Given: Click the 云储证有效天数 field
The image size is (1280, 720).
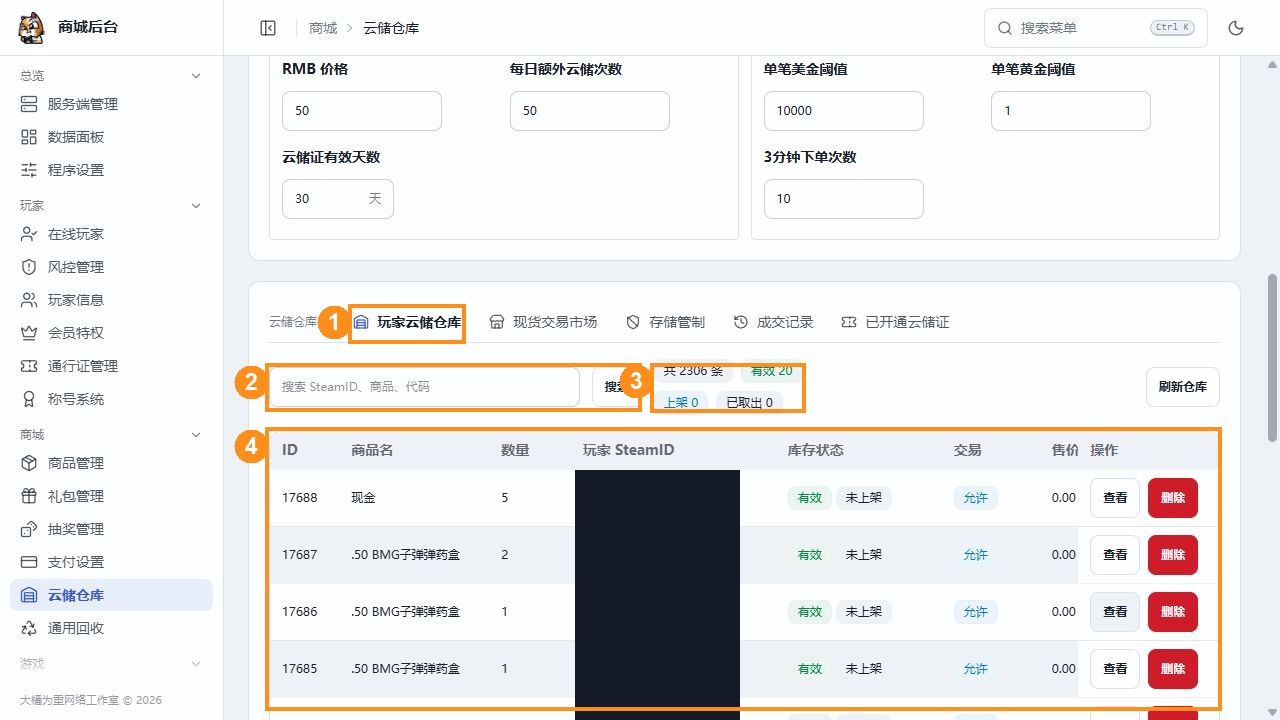Looking at the screenshot, I should pos(338,199).
